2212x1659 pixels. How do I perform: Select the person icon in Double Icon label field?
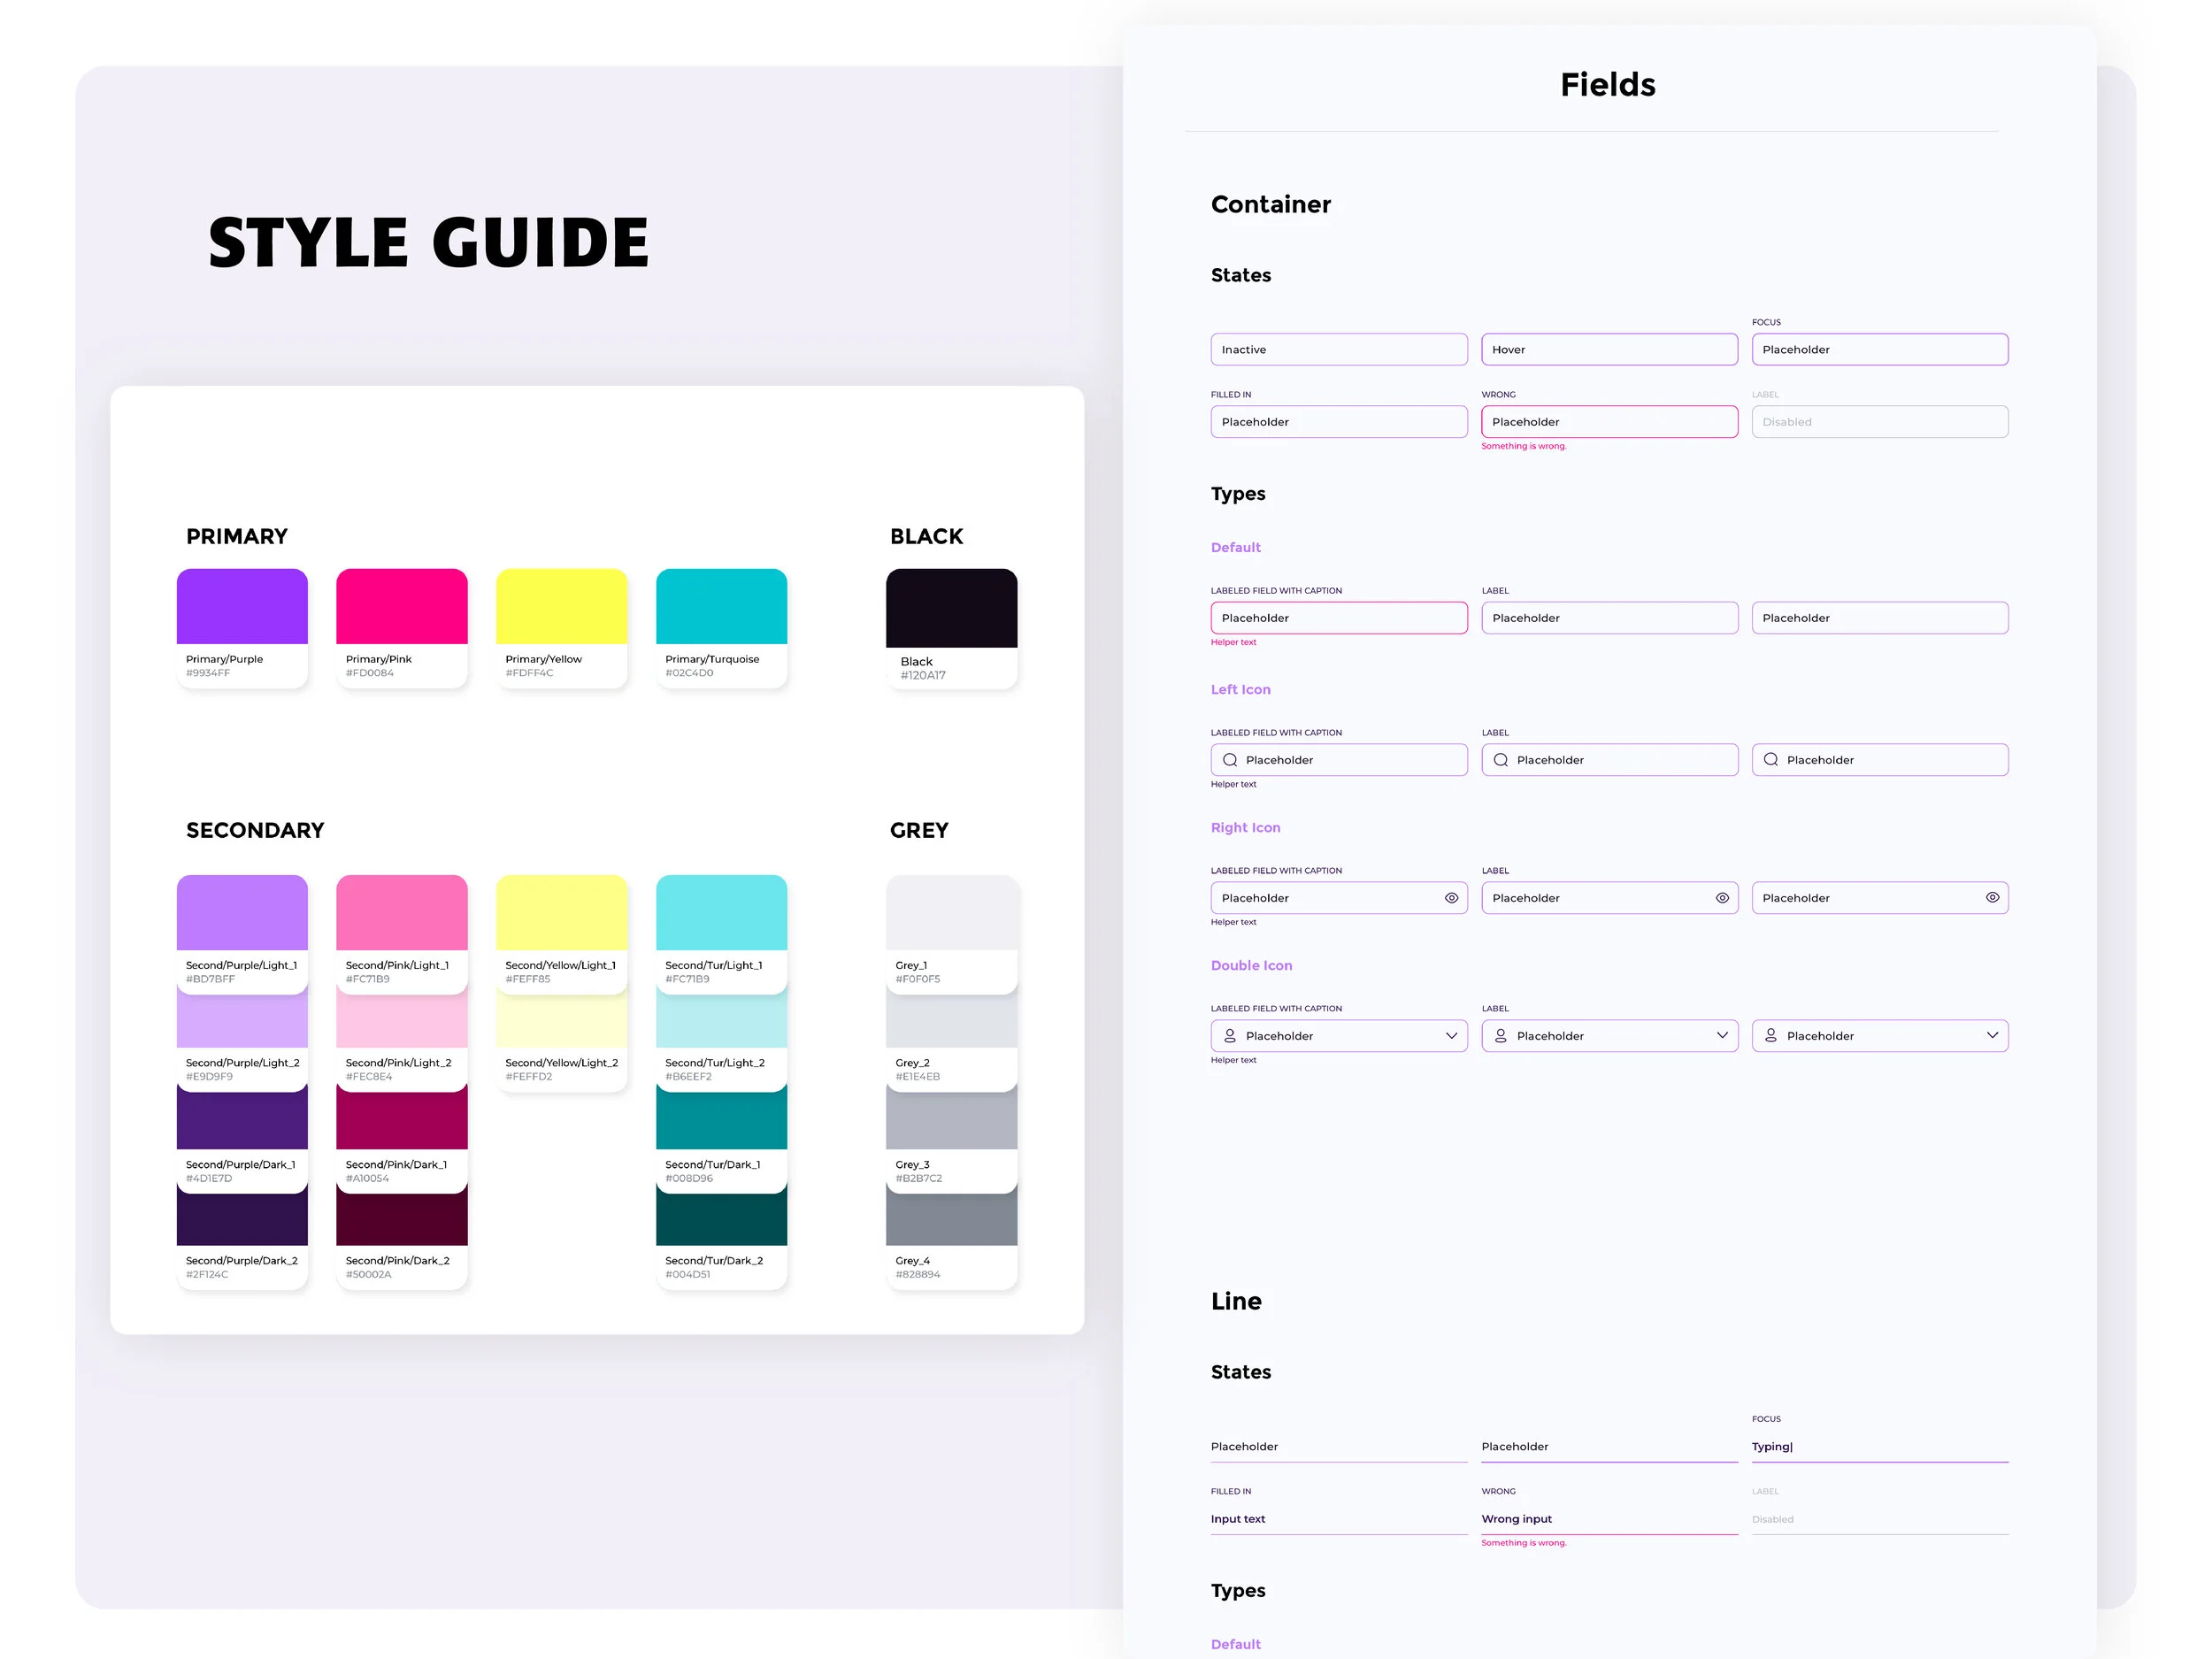pyautogui.click(x=1501, y=1036)
